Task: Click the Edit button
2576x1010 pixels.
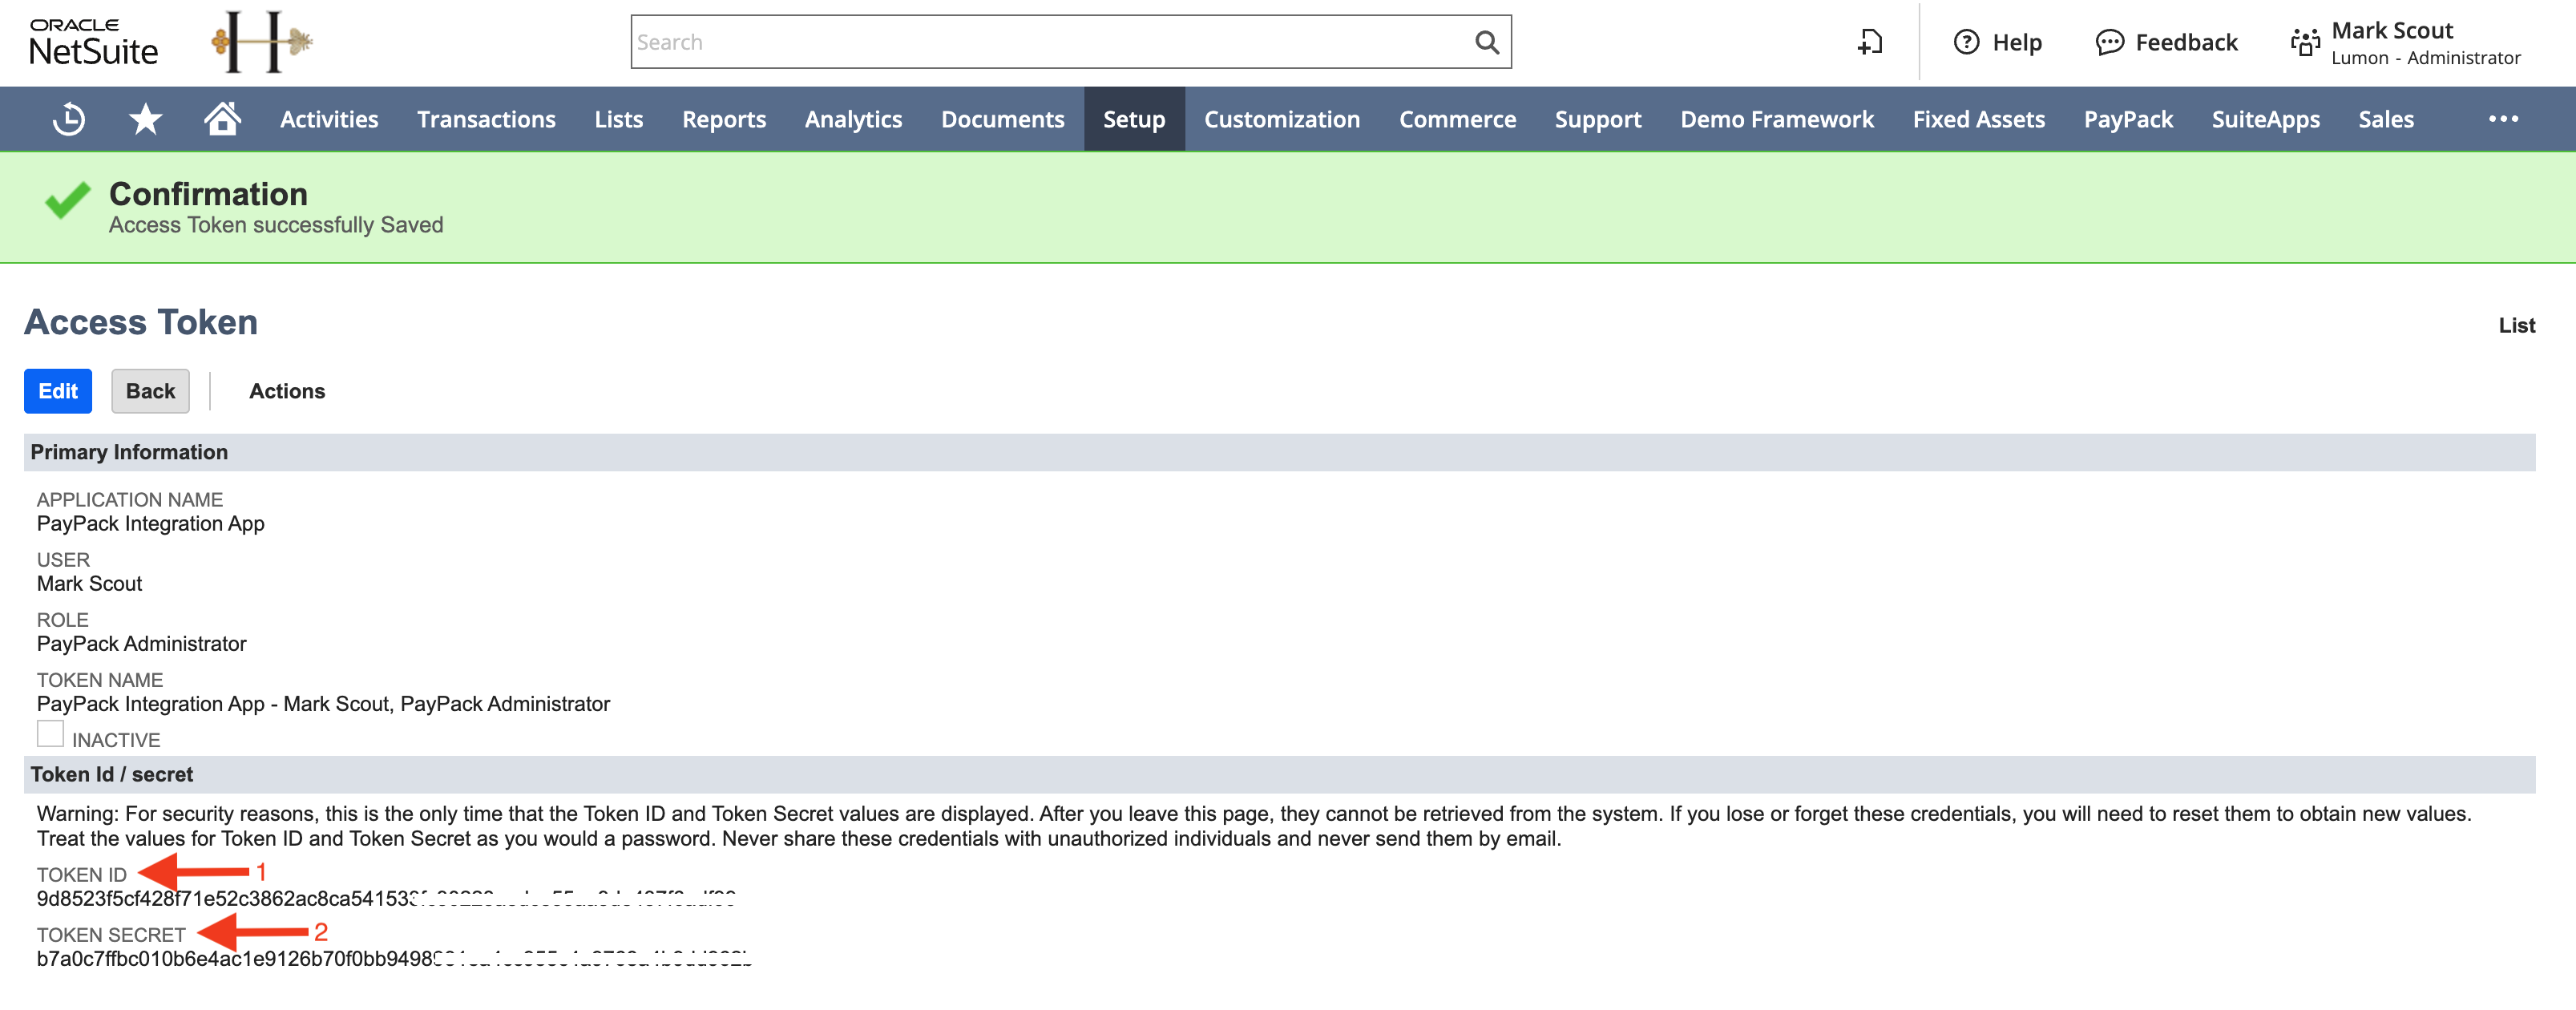Action: point(58,391)
